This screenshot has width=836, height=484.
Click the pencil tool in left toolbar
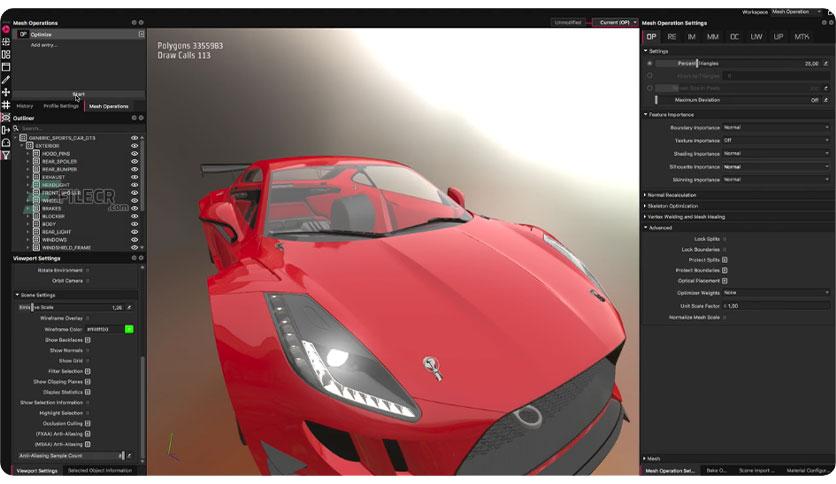pos(6,79)
